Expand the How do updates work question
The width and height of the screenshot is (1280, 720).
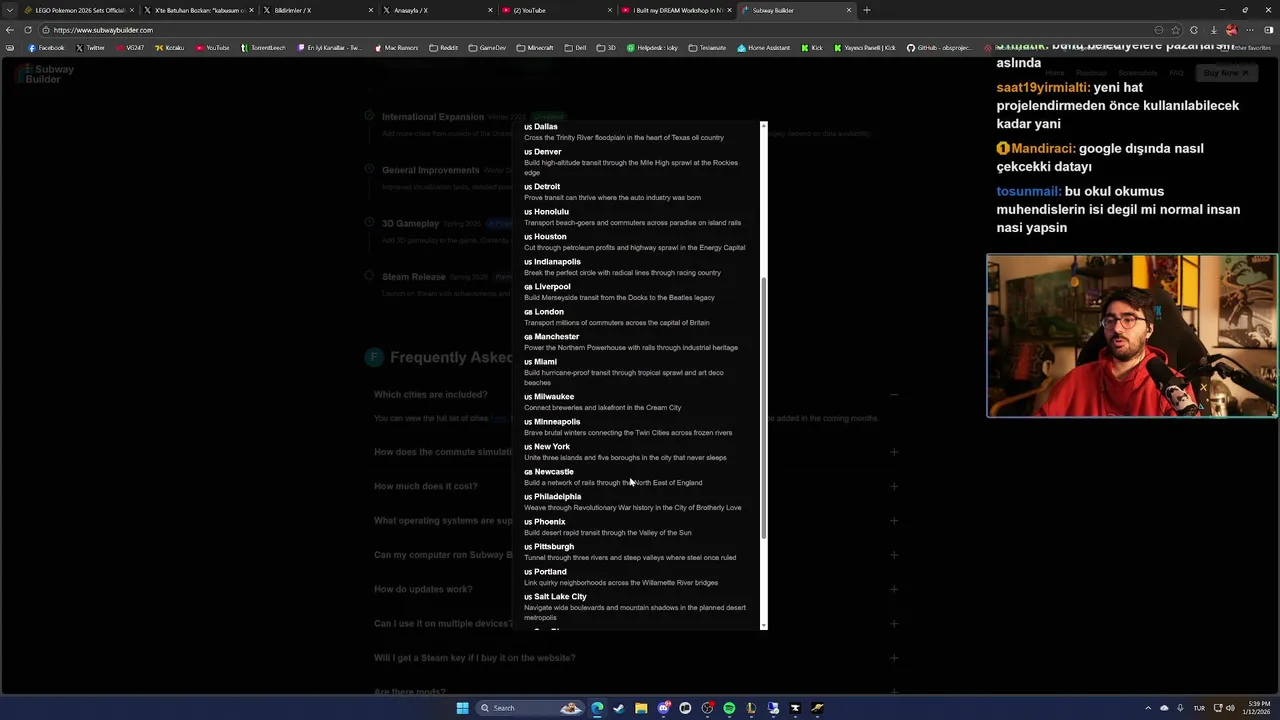click(894, 589)
